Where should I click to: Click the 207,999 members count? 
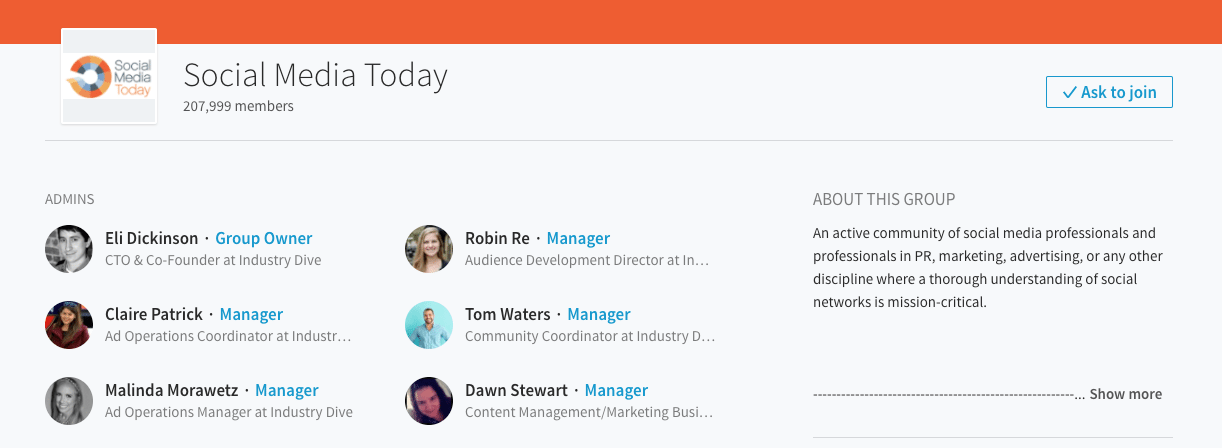point(238,106)
